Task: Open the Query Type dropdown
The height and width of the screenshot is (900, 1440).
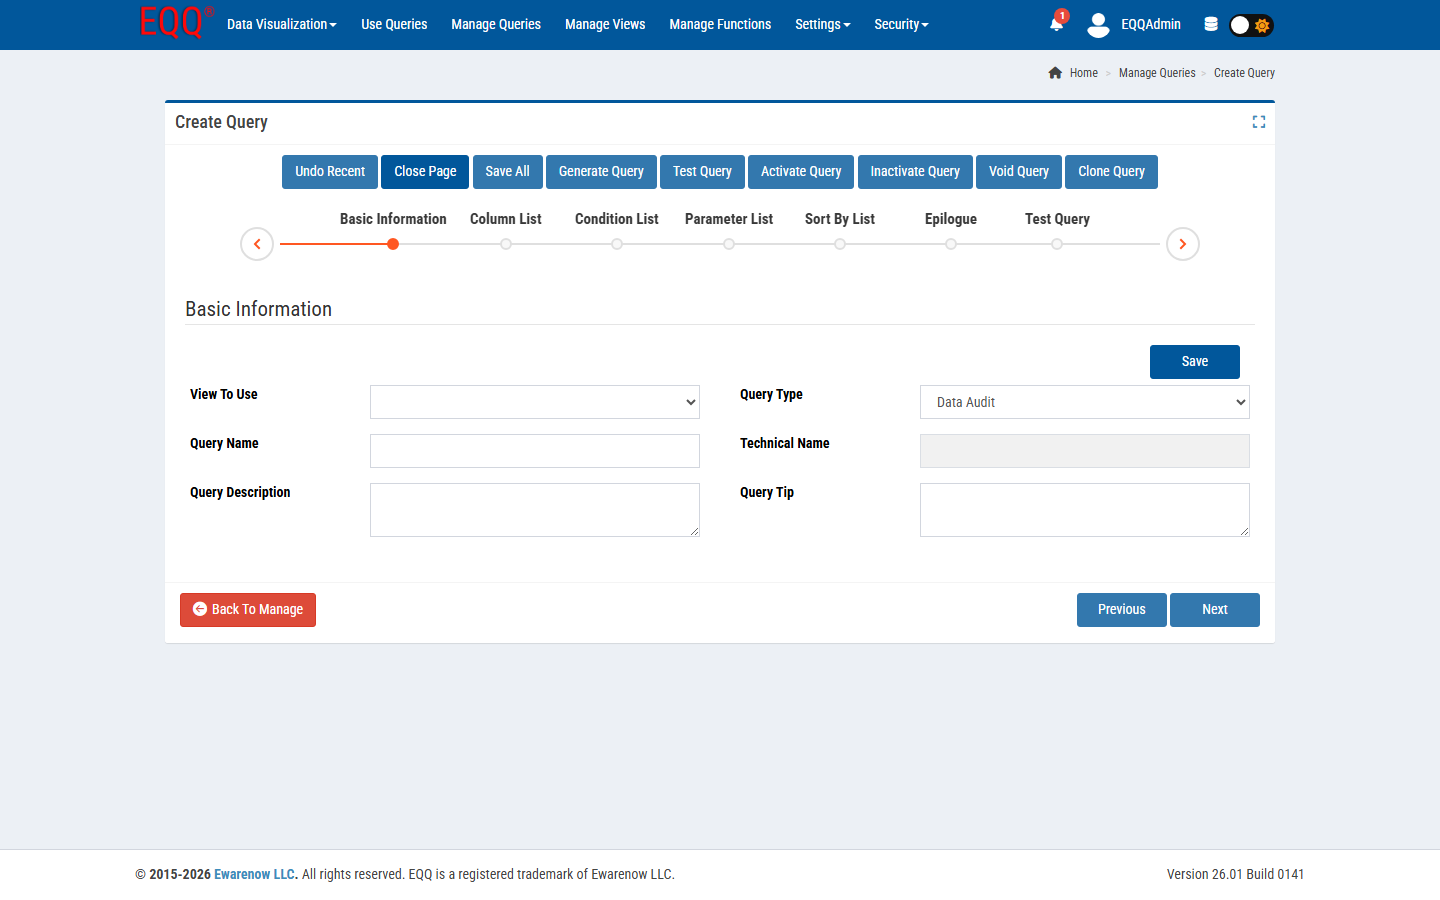Action: (x=1084, y=402)
